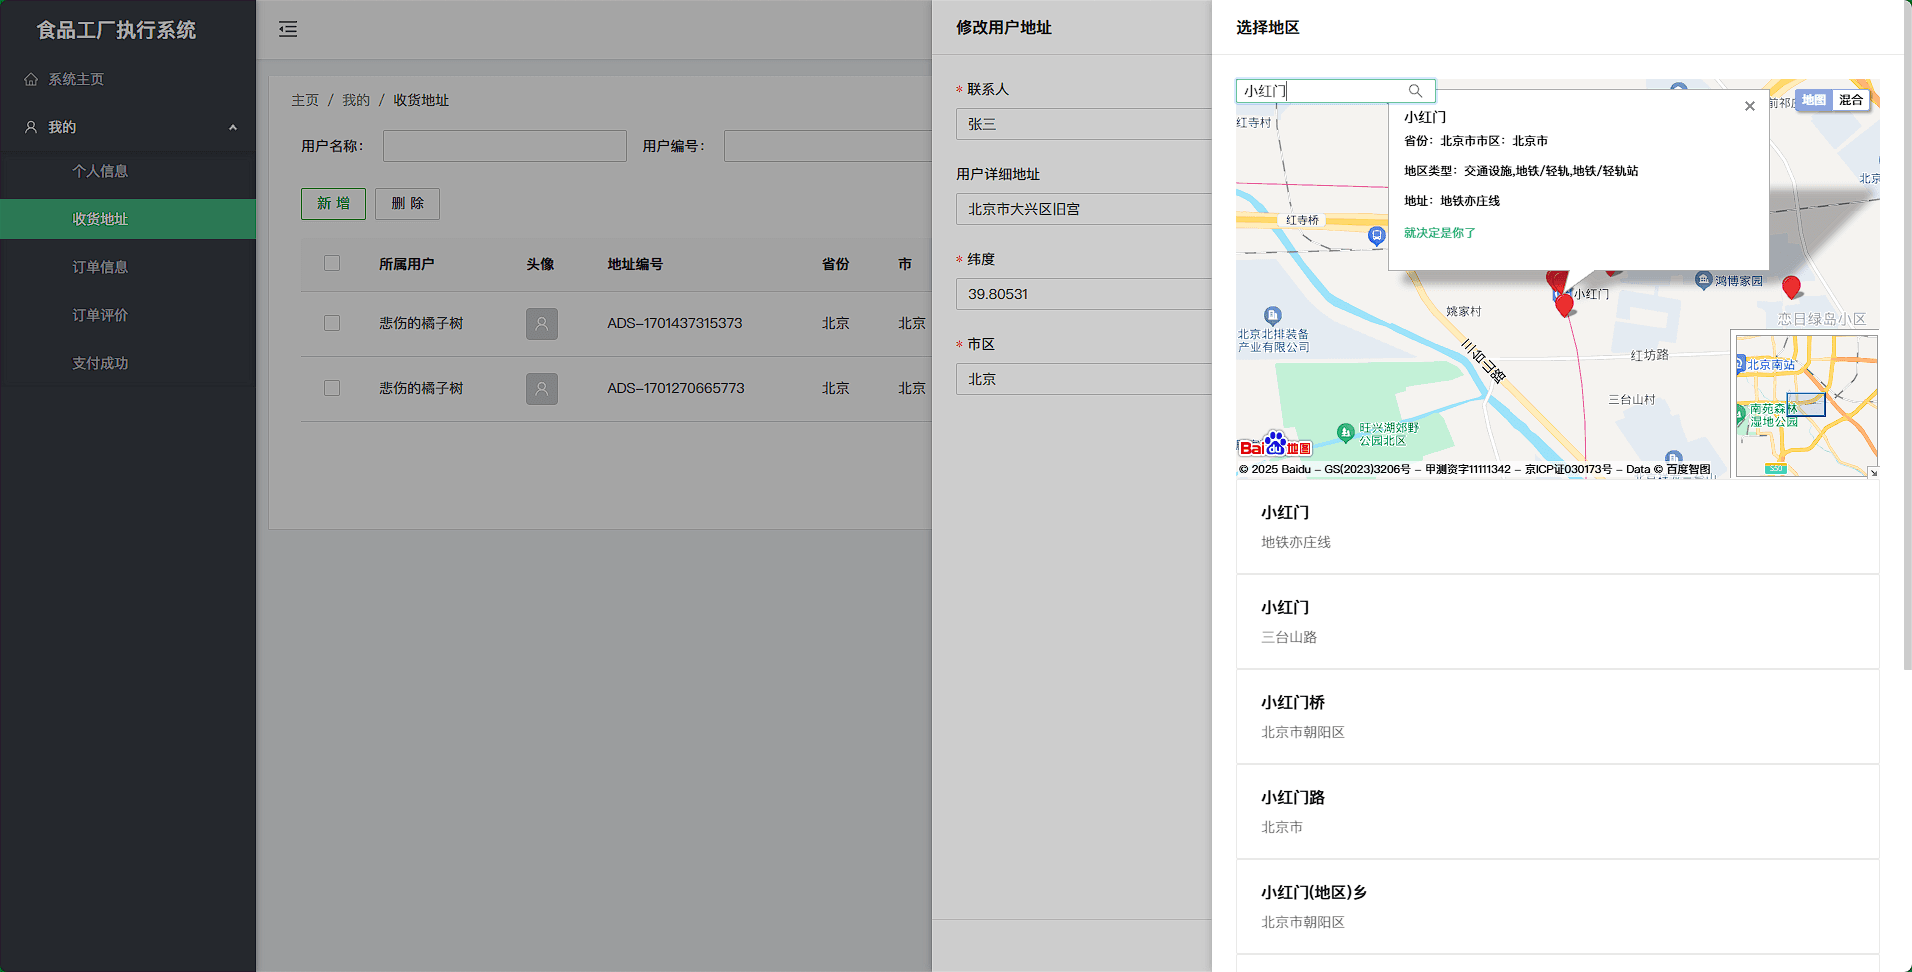Click the 联系人 field containing 张三
The height and width of the screenshot is (972, 1912).
1084,124
